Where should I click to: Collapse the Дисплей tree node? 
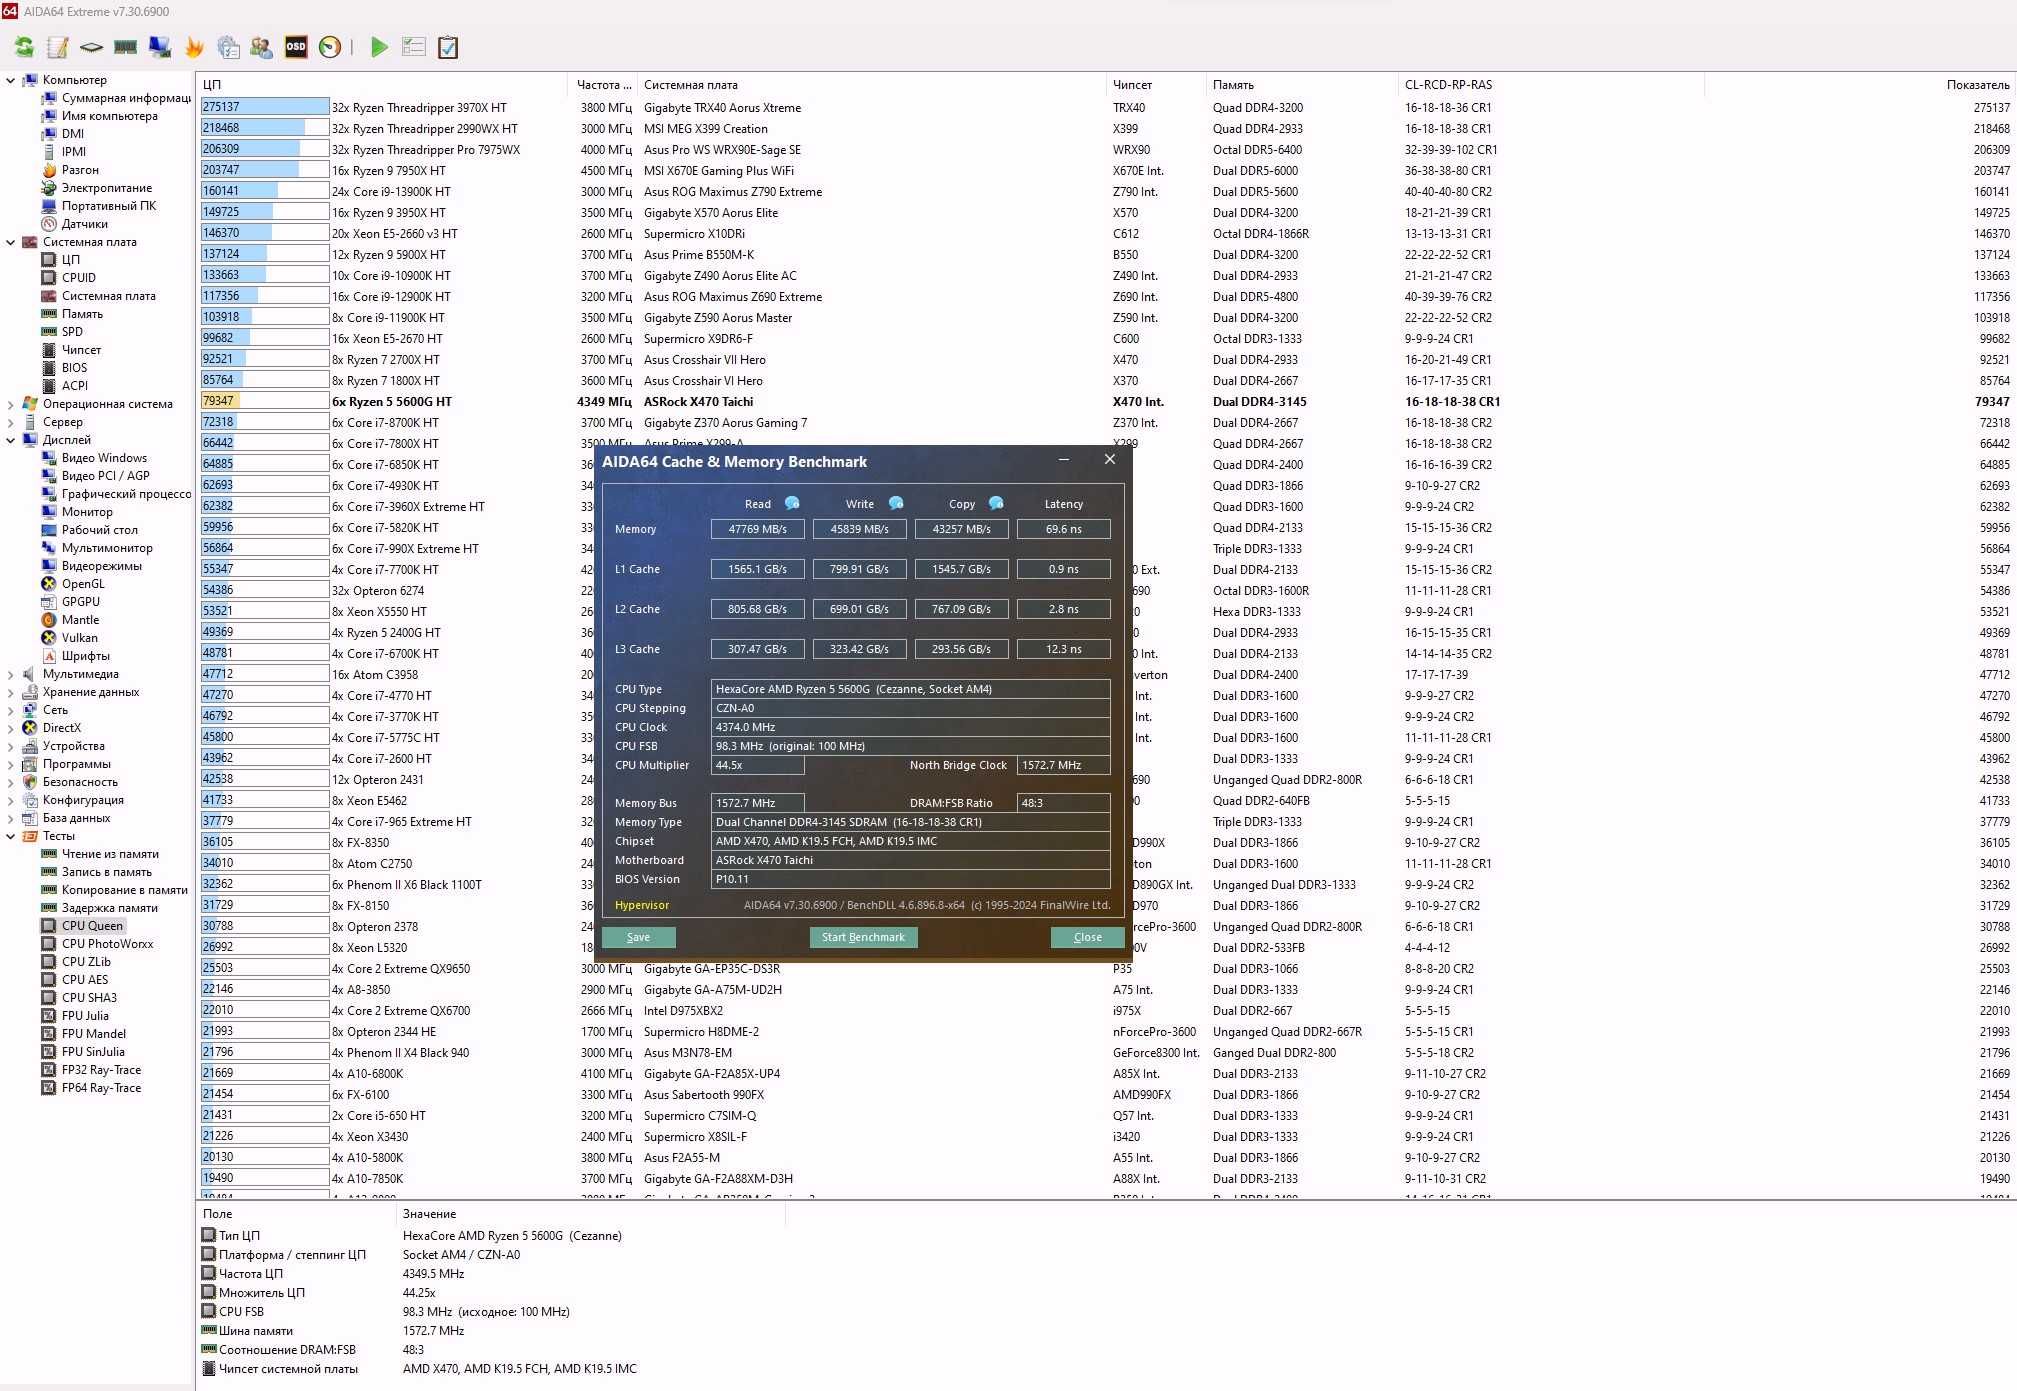tap(11, 440)
